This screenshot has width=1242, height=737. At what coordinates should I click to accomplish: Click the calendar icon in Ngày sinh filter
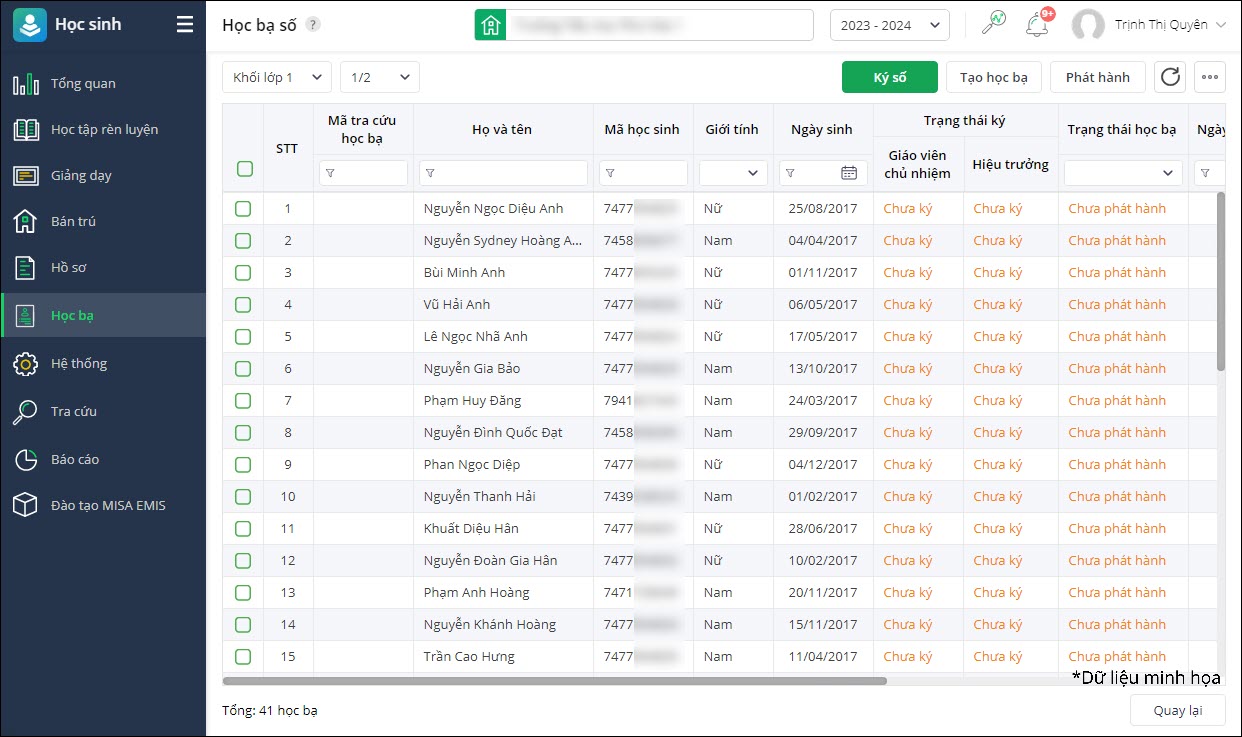pos(849,173)
